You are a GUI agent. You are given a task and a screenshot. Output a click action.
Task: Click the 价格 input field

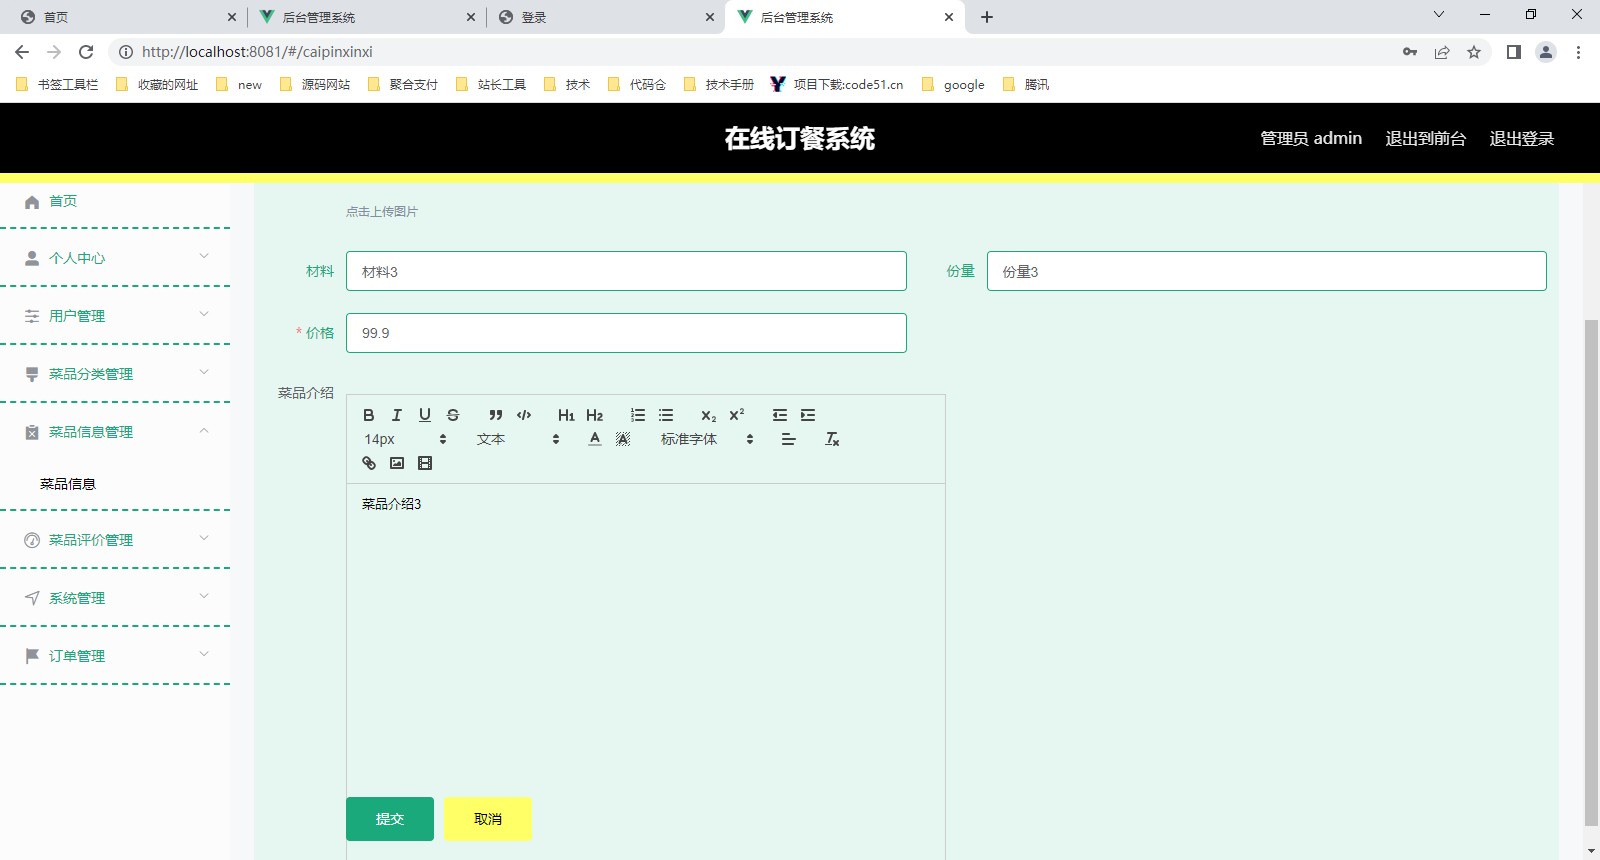(626, 333)
